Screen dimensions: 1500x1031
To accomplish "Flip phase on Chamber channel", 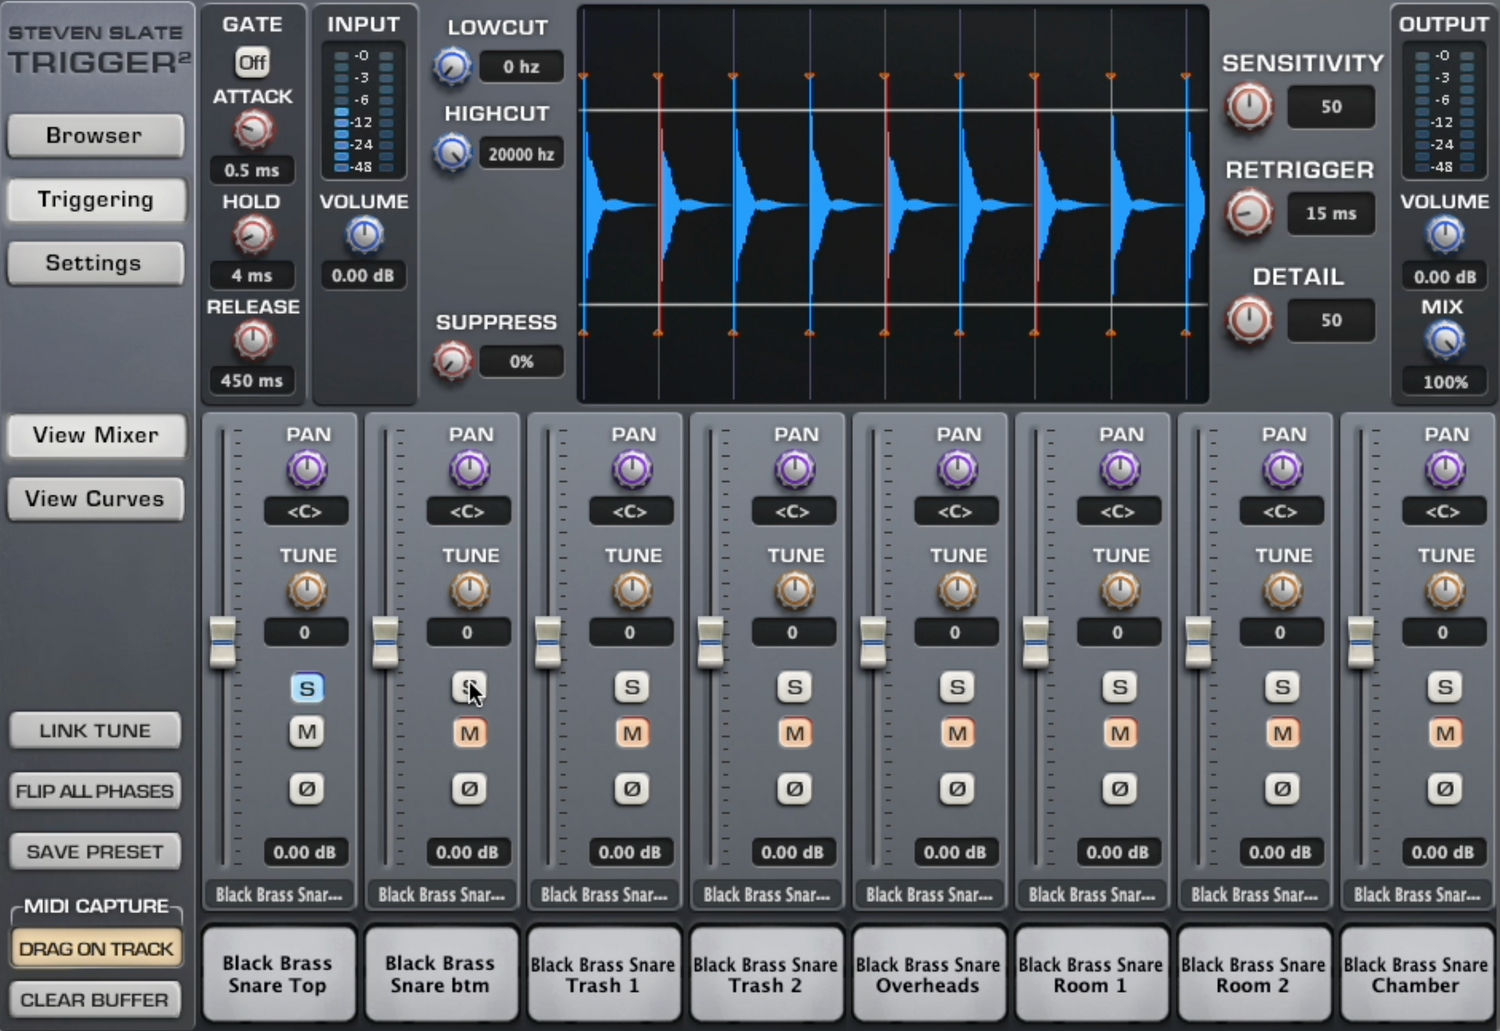I will click(1445, 789).
